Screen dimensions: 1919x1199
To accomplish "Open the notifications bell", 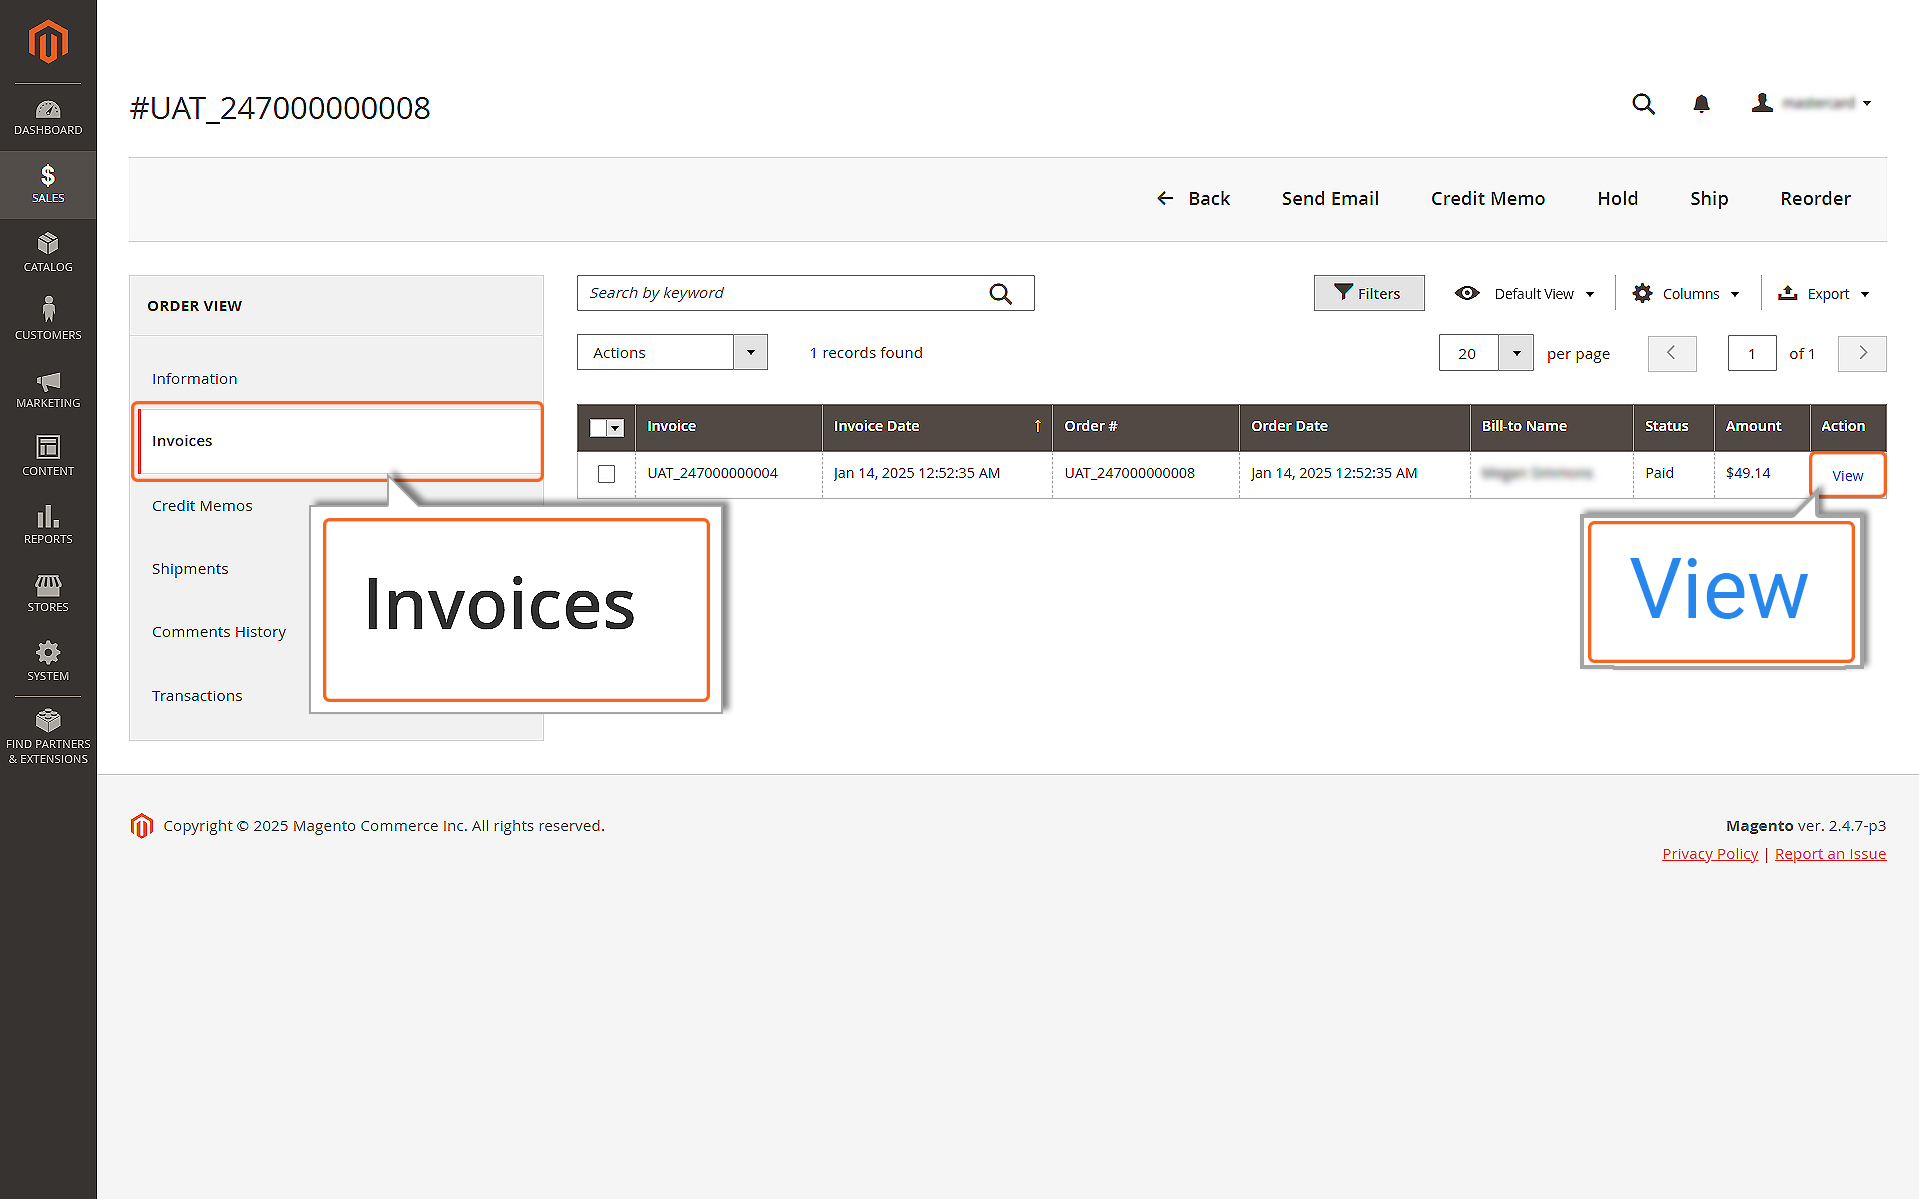I will tap(1701, 104).
